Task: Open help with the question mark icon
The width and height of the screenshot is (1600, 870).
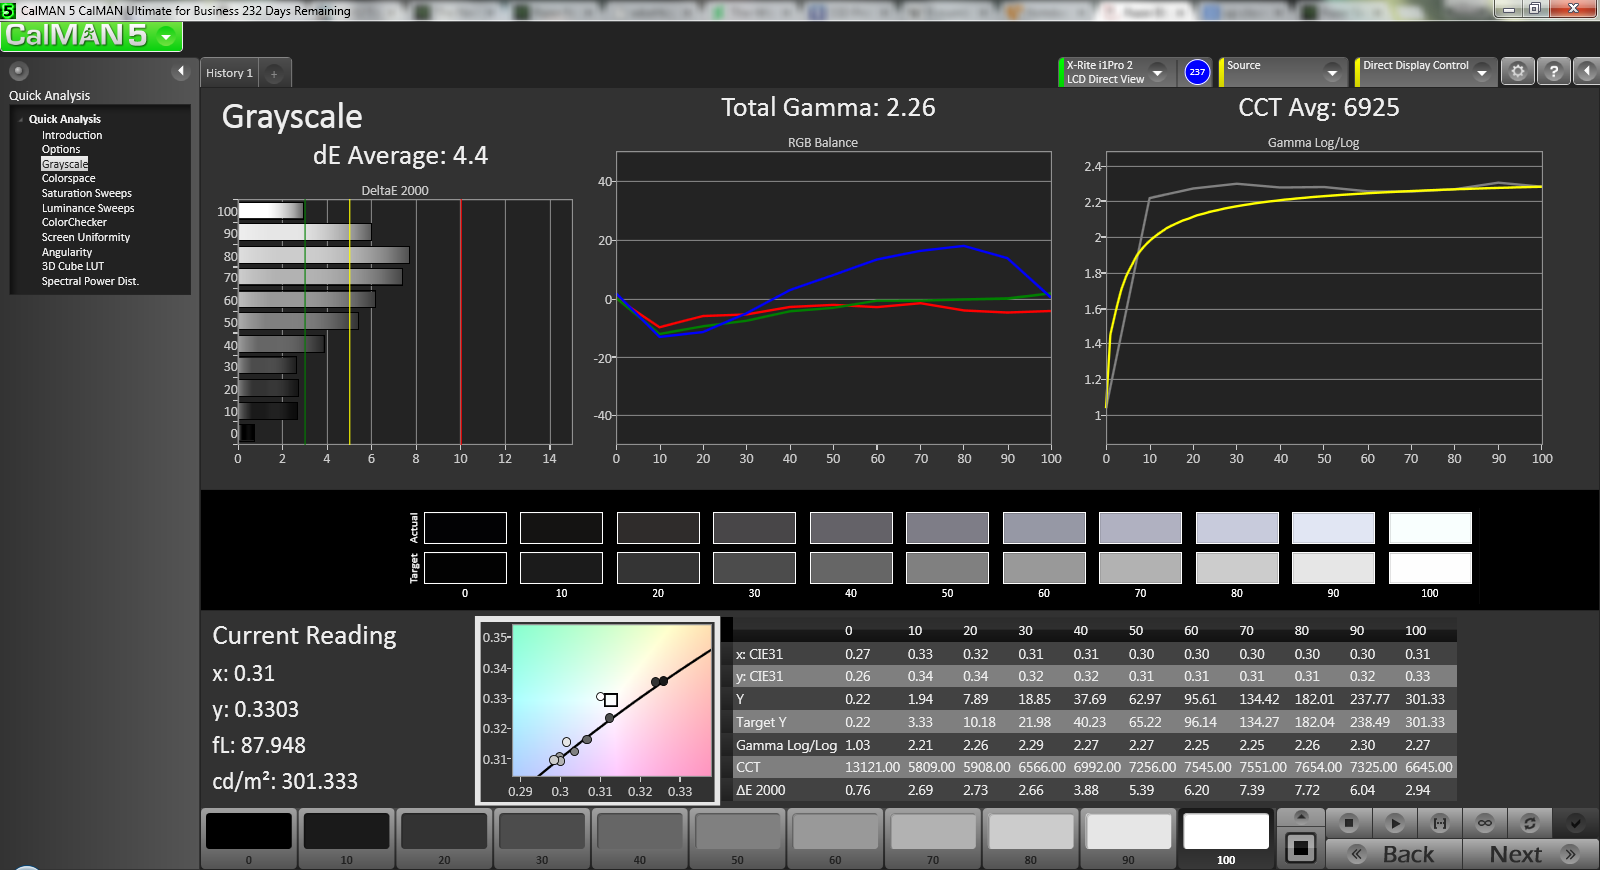Action: (1553, 72)
